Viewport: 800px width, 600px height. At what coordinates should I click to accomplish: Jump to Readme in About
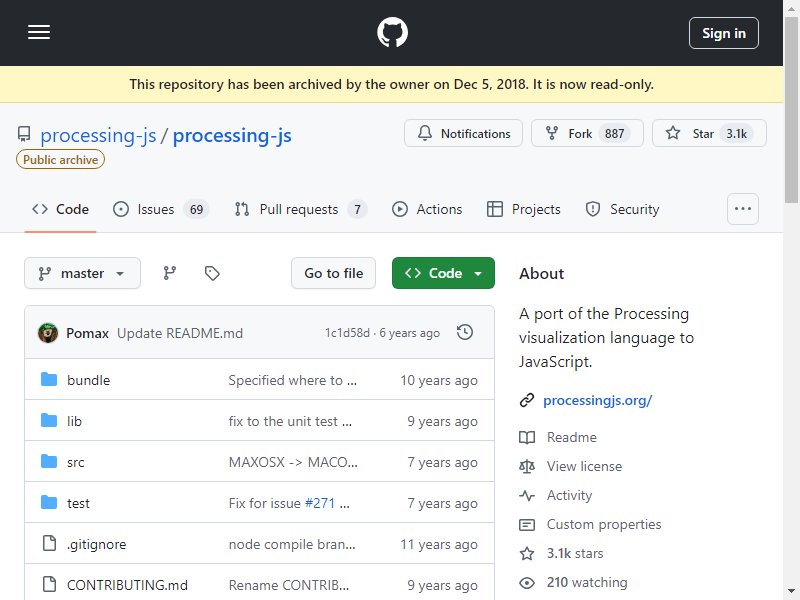pos(571,437)
